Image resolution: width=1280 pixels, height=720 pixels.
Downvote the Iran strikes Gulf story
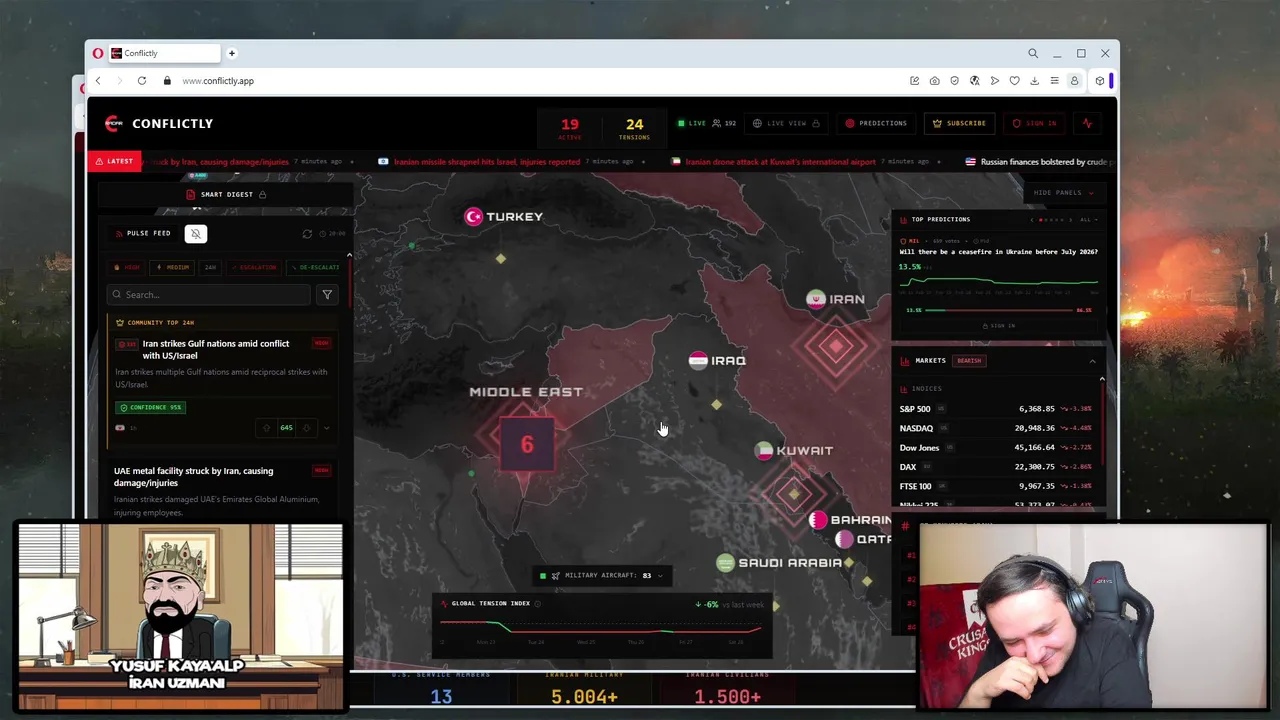[306, 428]
